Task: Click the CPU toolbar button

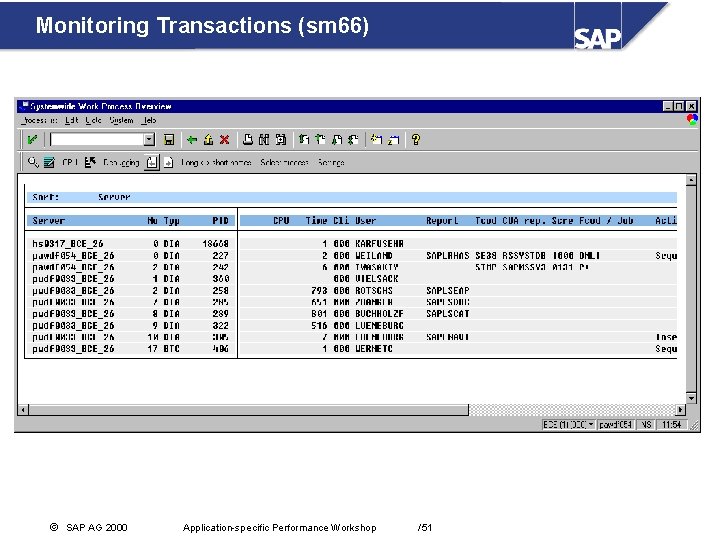Action: pyautogui.click(x=69, y=162)
